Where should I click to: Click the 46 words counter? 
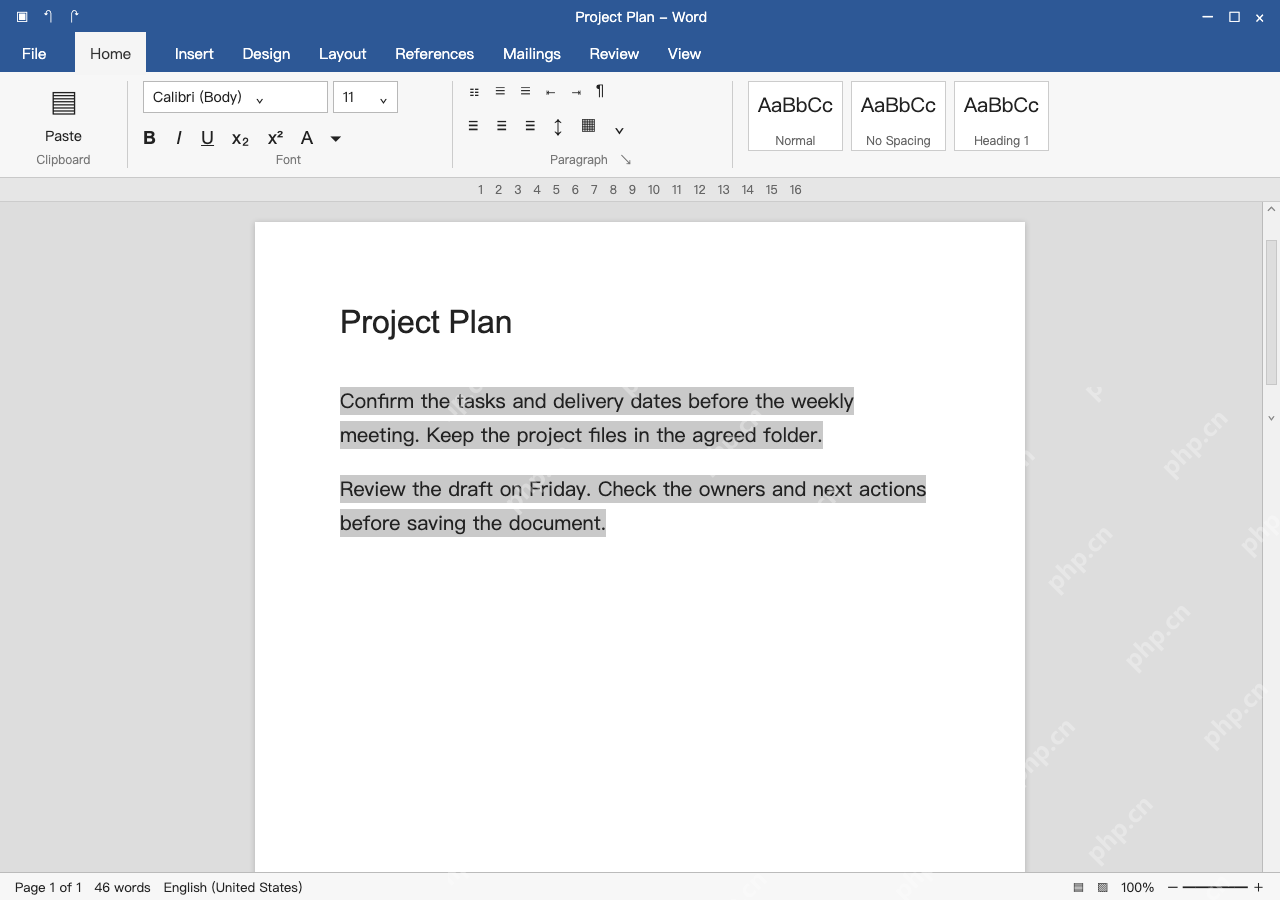(122, 888)
